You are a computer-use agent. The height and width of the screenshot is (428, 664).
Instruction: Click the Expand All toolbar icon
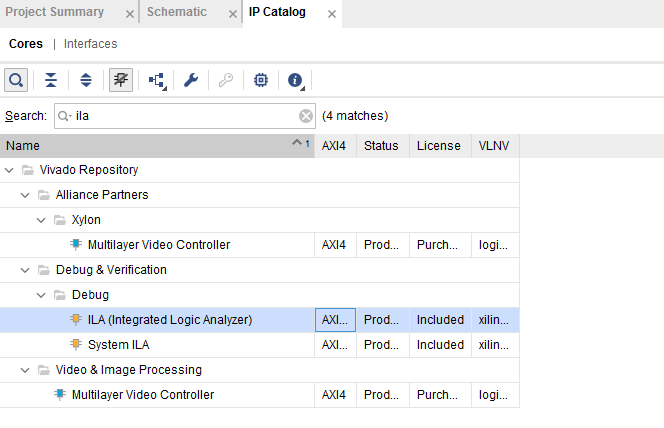[x=85, y=80]
